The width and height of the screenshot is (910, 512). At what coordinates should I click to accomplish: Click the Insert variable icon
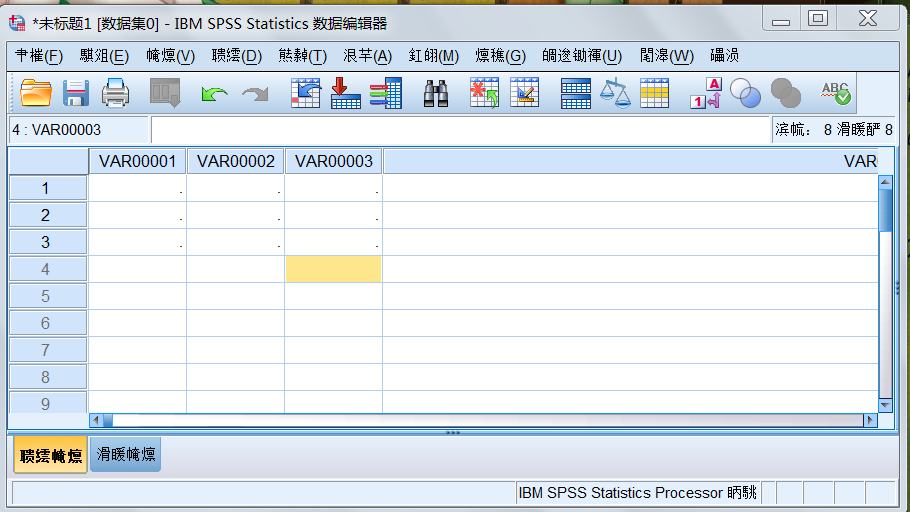(x=525, y=93)
